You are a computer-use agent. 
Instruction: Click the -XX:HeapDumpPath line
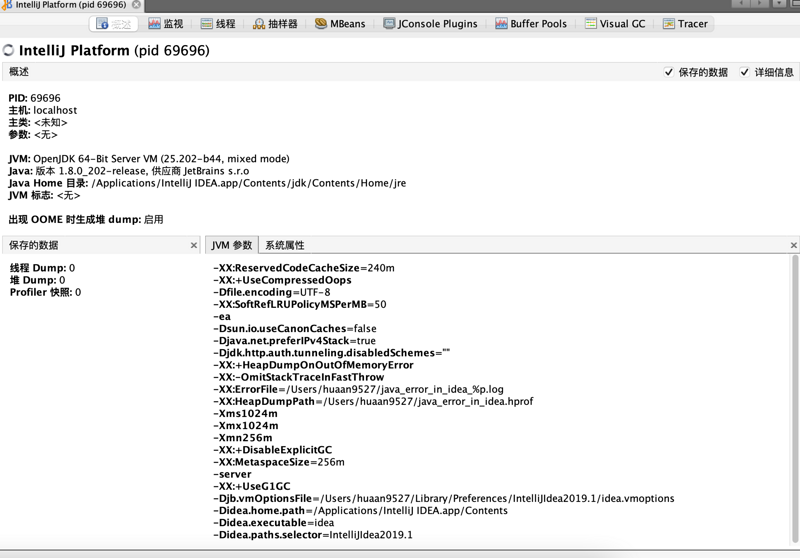click(373, 401)
